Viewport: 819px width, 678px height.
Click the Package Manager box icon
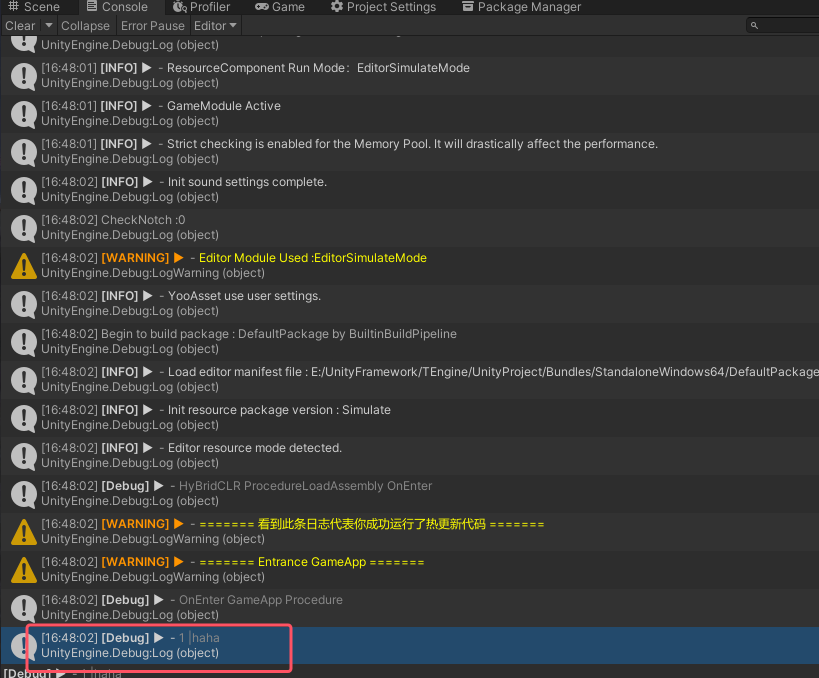pos(466,7)
